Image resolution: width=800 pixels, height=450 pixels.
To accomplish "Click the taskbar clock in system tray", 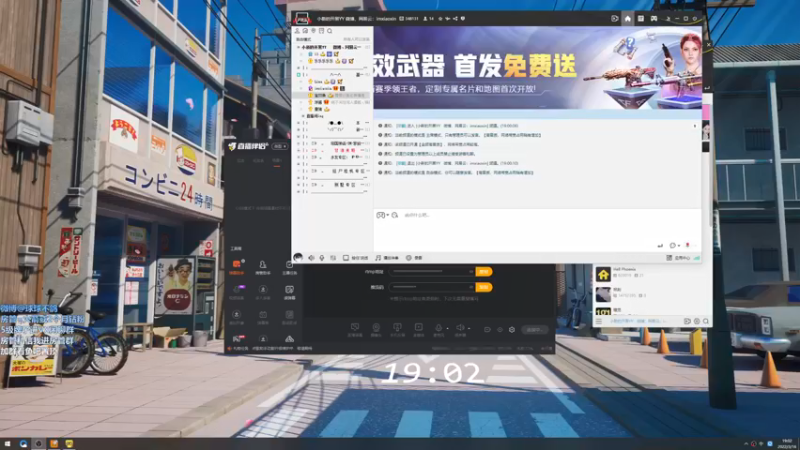I will [x=786, y=443].
